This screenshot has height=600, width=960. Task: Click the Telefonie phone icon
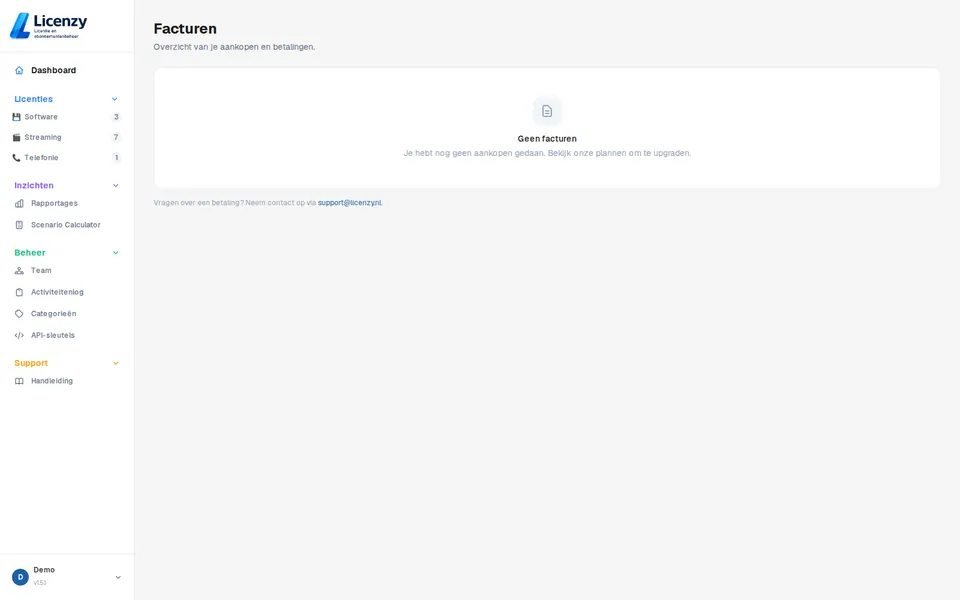(17, 158)
